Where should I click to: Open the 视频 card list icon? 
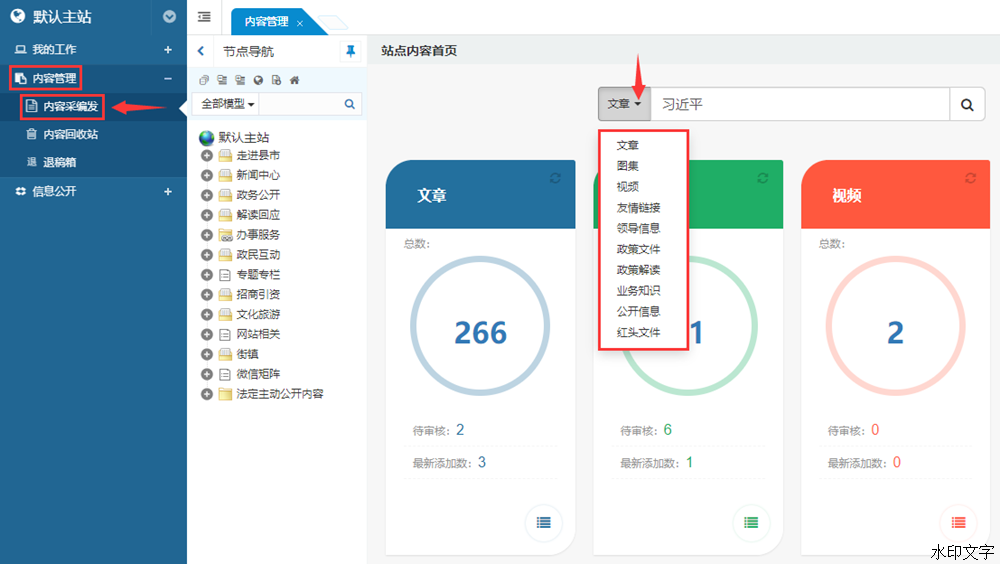(959, 523)
